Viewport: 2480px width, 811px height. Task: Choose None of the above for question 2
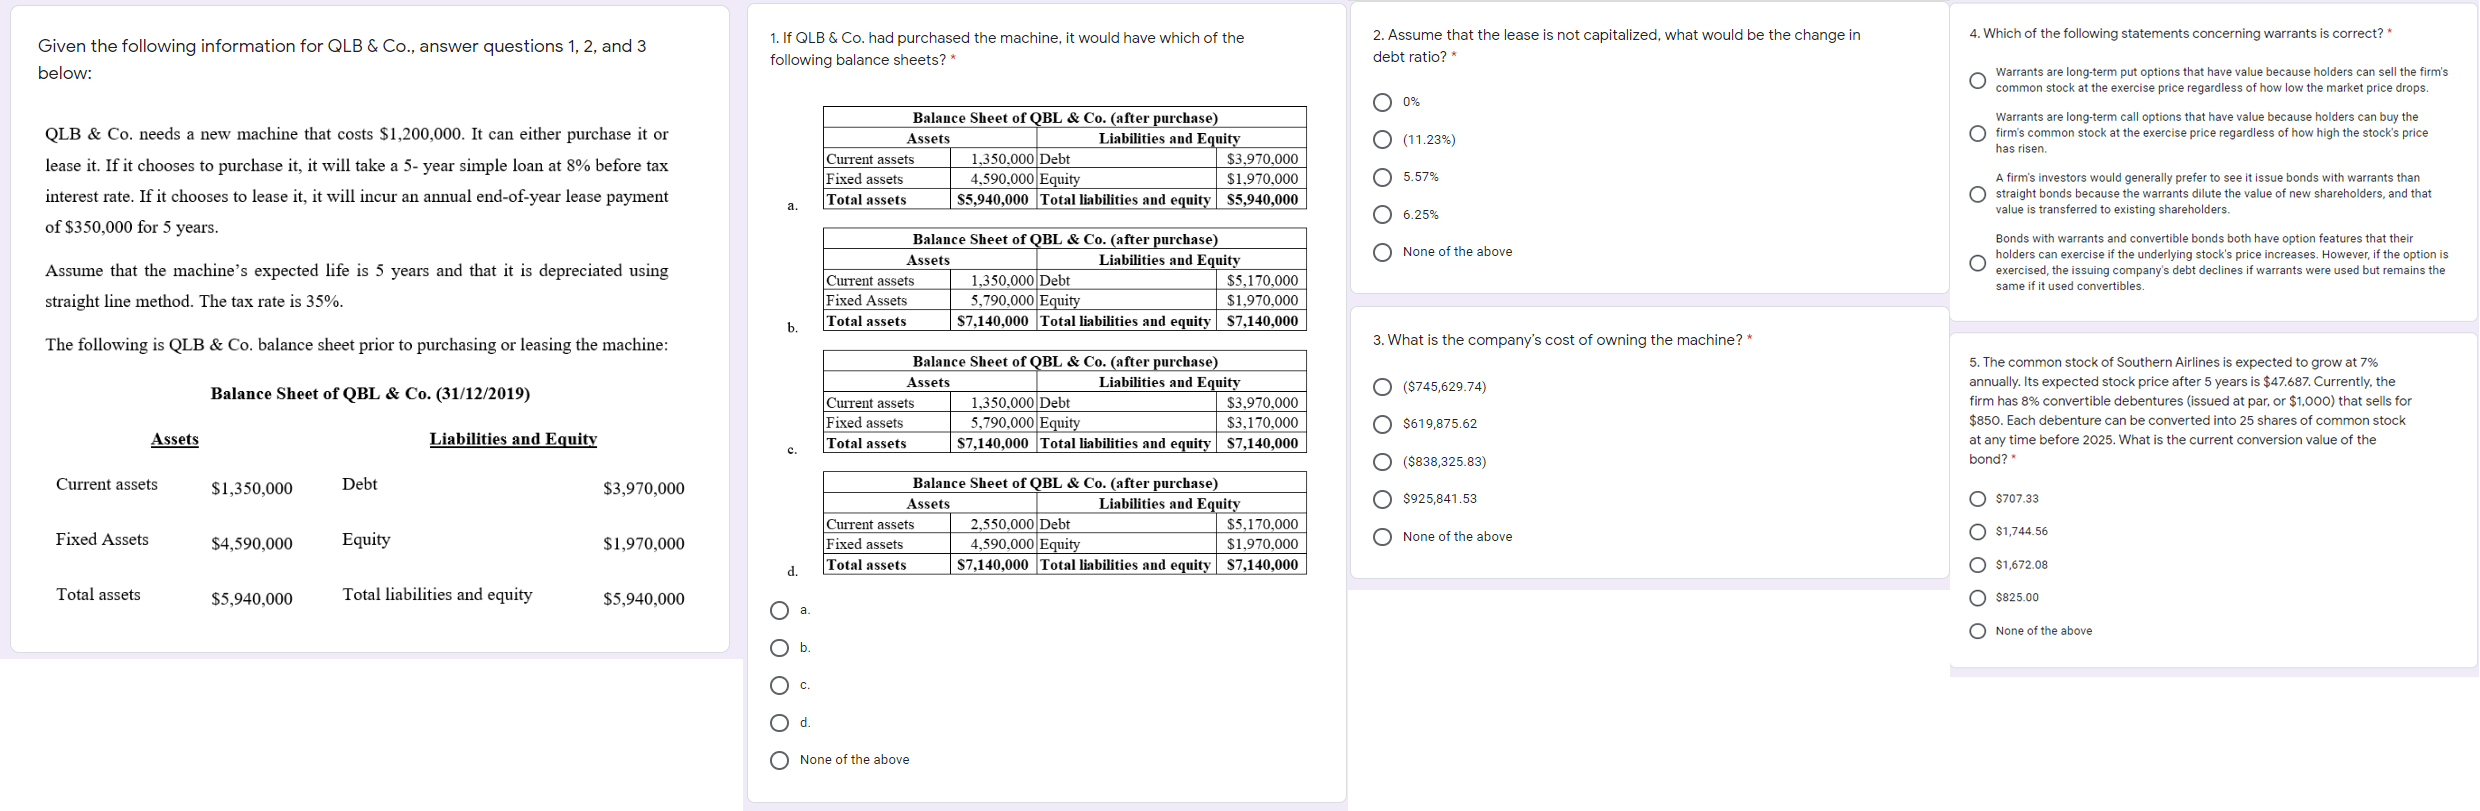click(1383, 252)
